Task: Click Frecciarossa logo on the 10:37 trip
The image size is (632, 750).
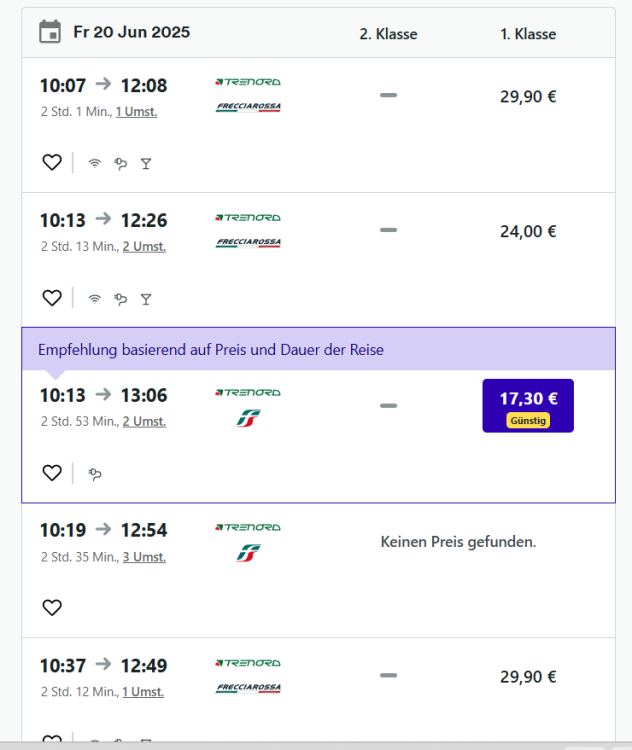Action: pos(248,688)
